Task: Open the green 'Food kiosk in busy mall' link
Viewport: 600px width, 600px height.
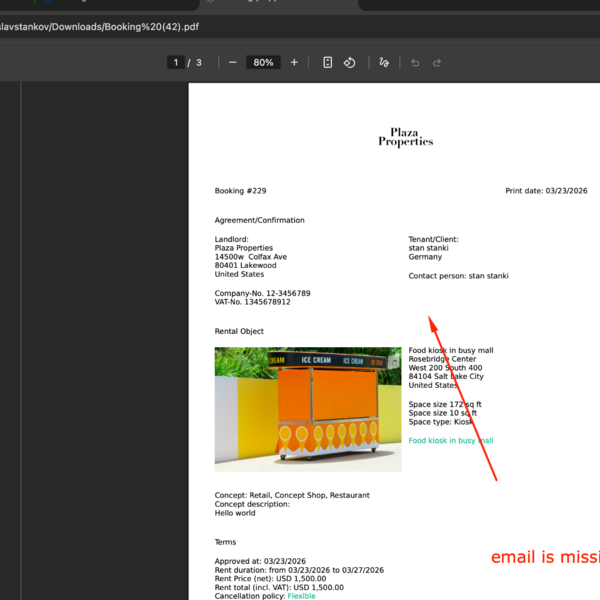Action: pyautogui.click(x=451, y=440)
